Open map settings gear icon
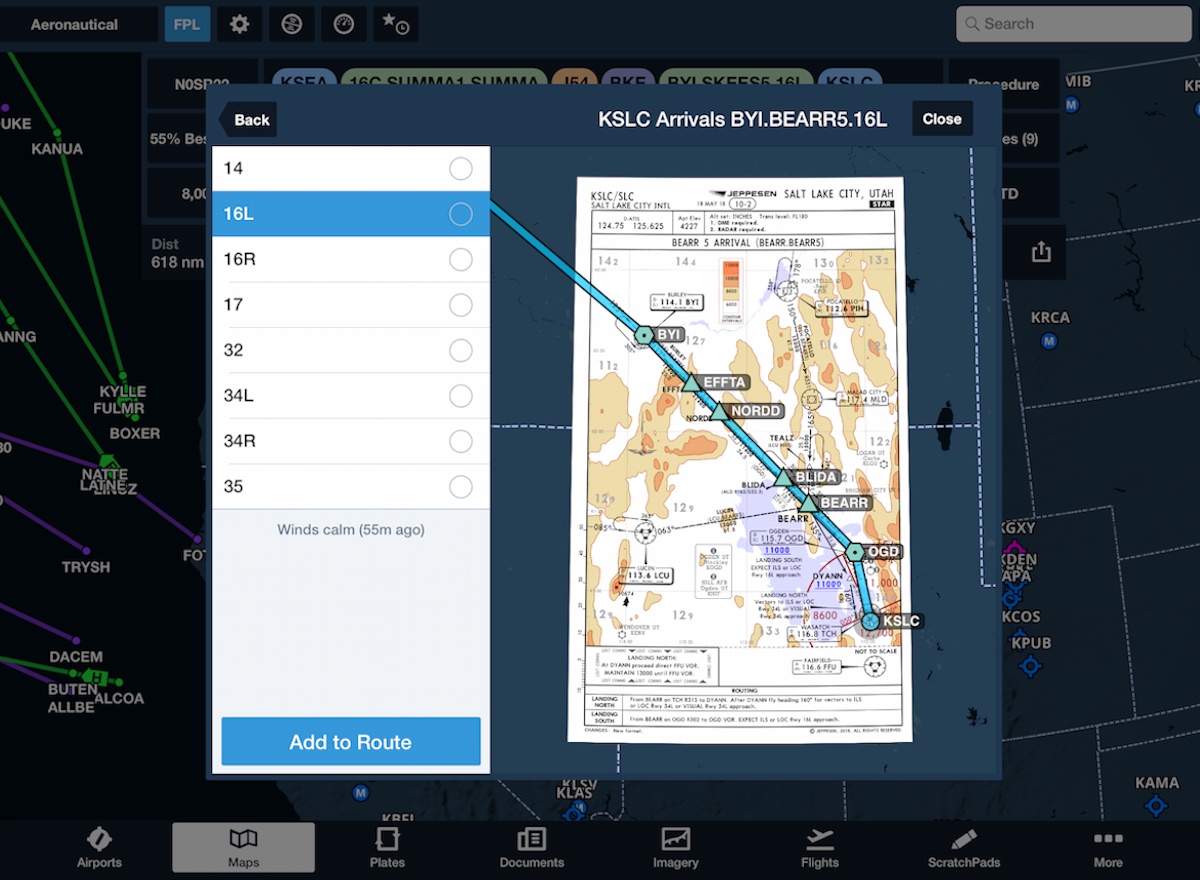1200x880 pixels. click(x=240, y=24)
